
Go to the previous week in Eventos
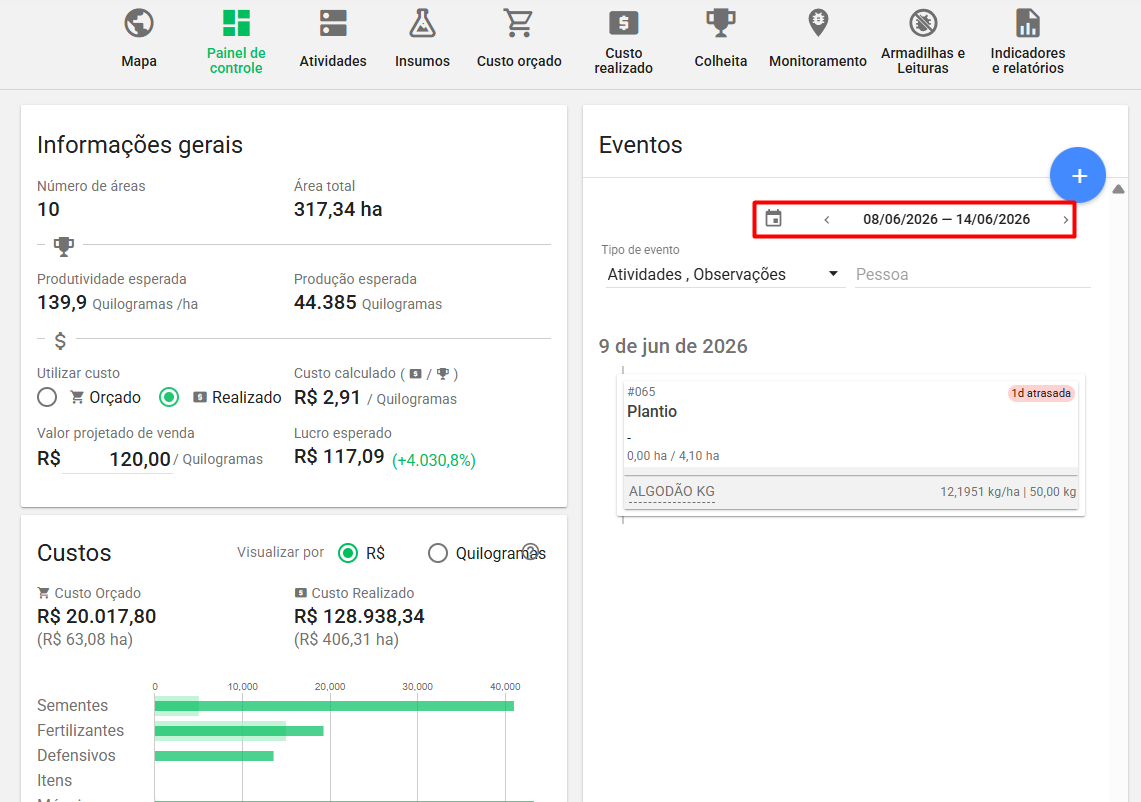click(x=827, y=220)
